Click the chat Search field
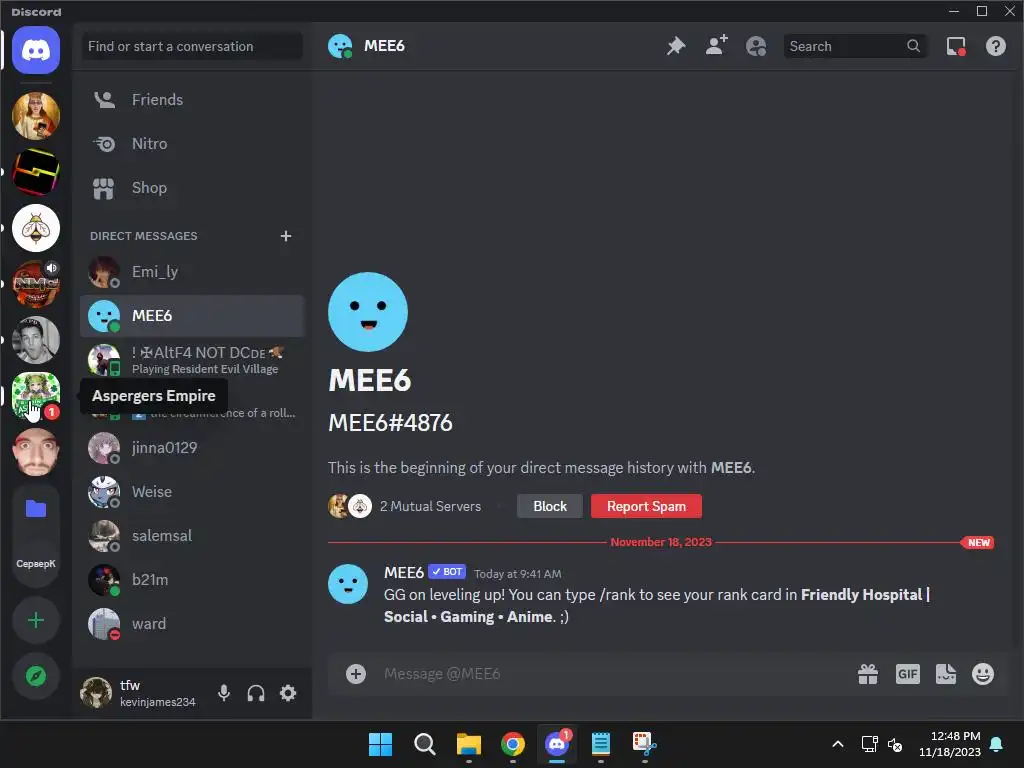 click(x=855, y=46)
